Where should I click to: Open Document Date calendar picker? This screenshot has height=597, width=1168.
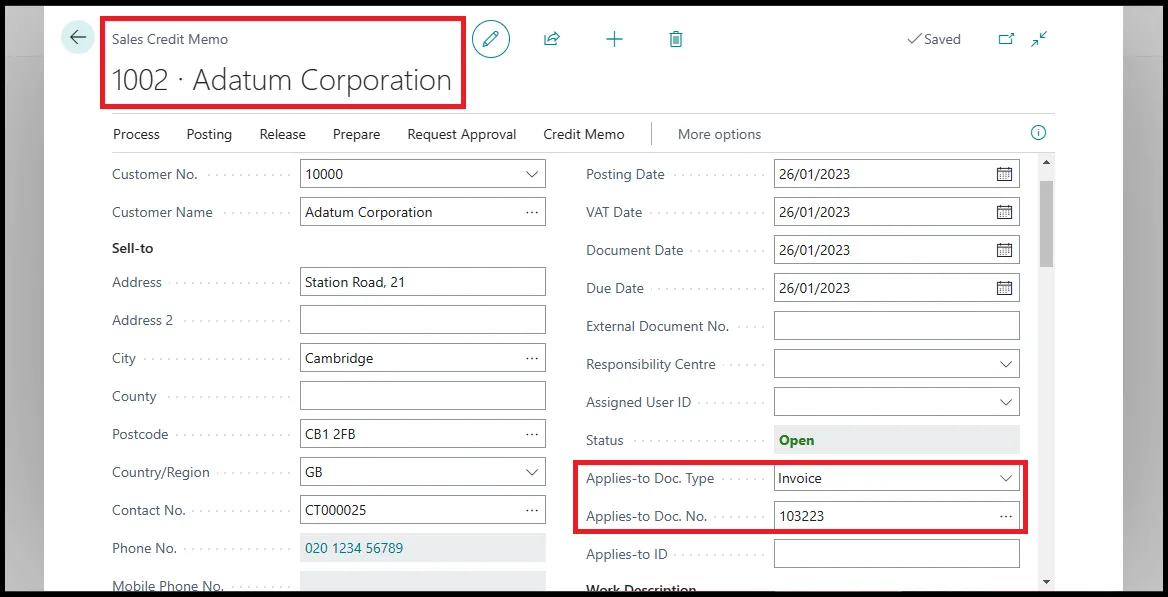pos(1004,250)
